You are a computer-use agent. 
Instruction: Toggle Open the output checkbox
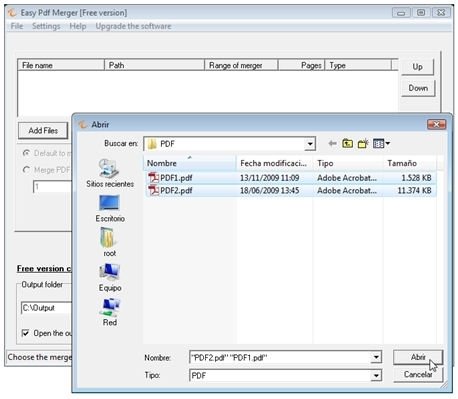(x=25, y=333)
